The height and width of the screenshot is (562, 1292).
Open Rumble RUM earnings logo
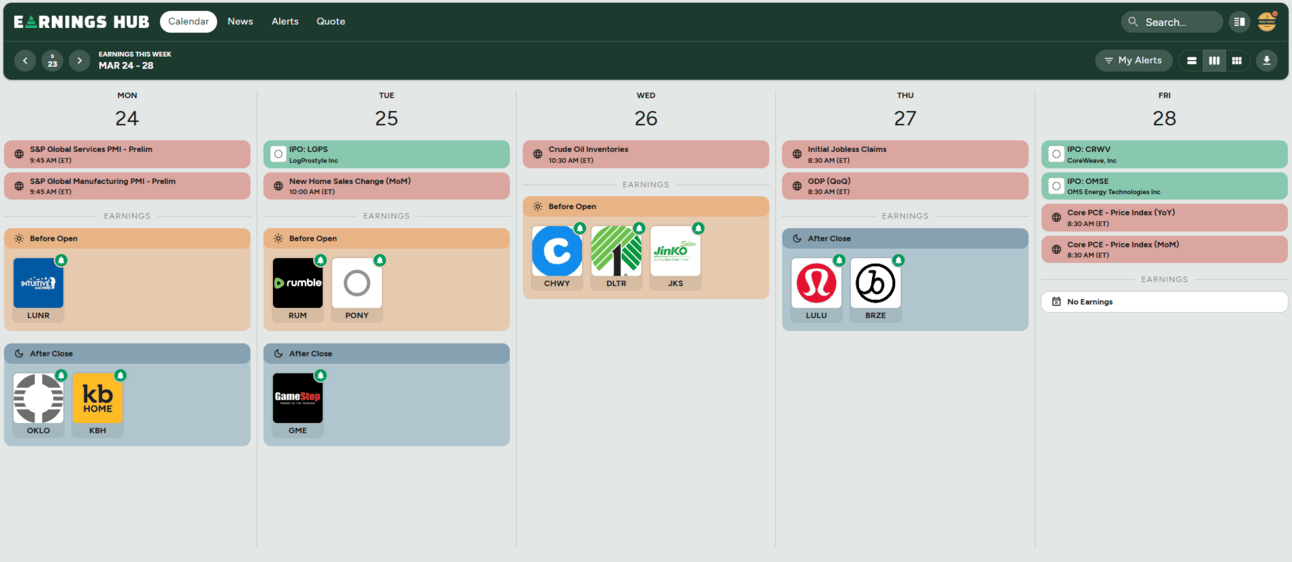coord(298,283)
